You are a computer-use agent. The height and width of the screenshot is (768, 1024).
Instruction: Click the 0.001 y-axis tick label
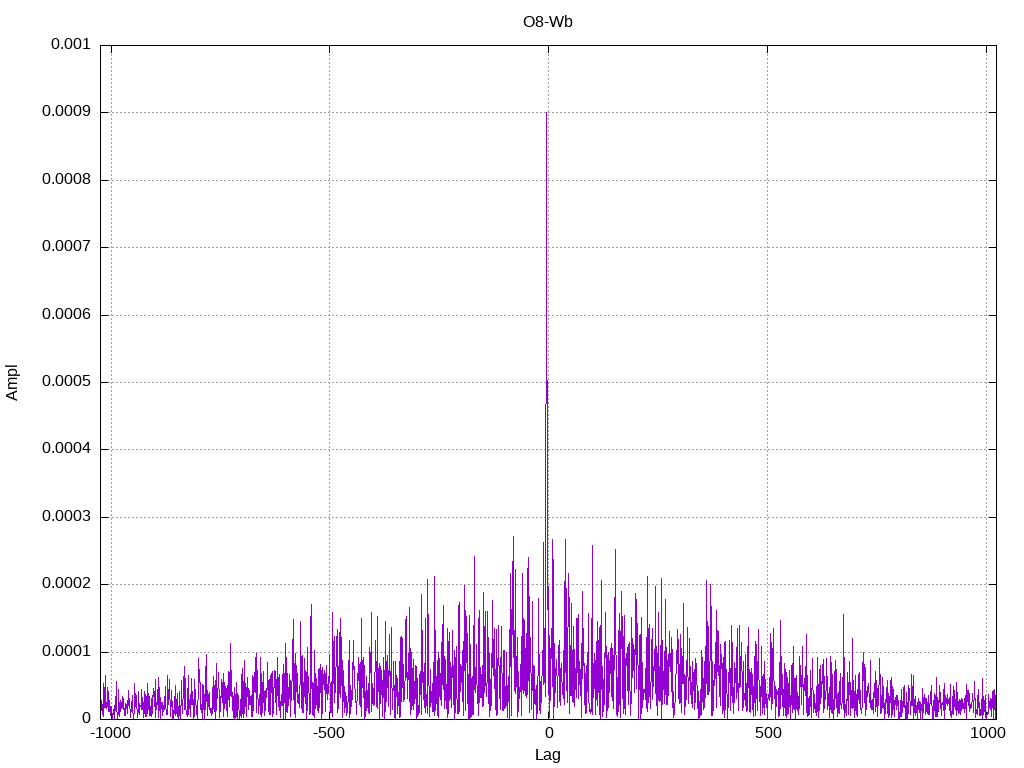click(x=71, y=45)
